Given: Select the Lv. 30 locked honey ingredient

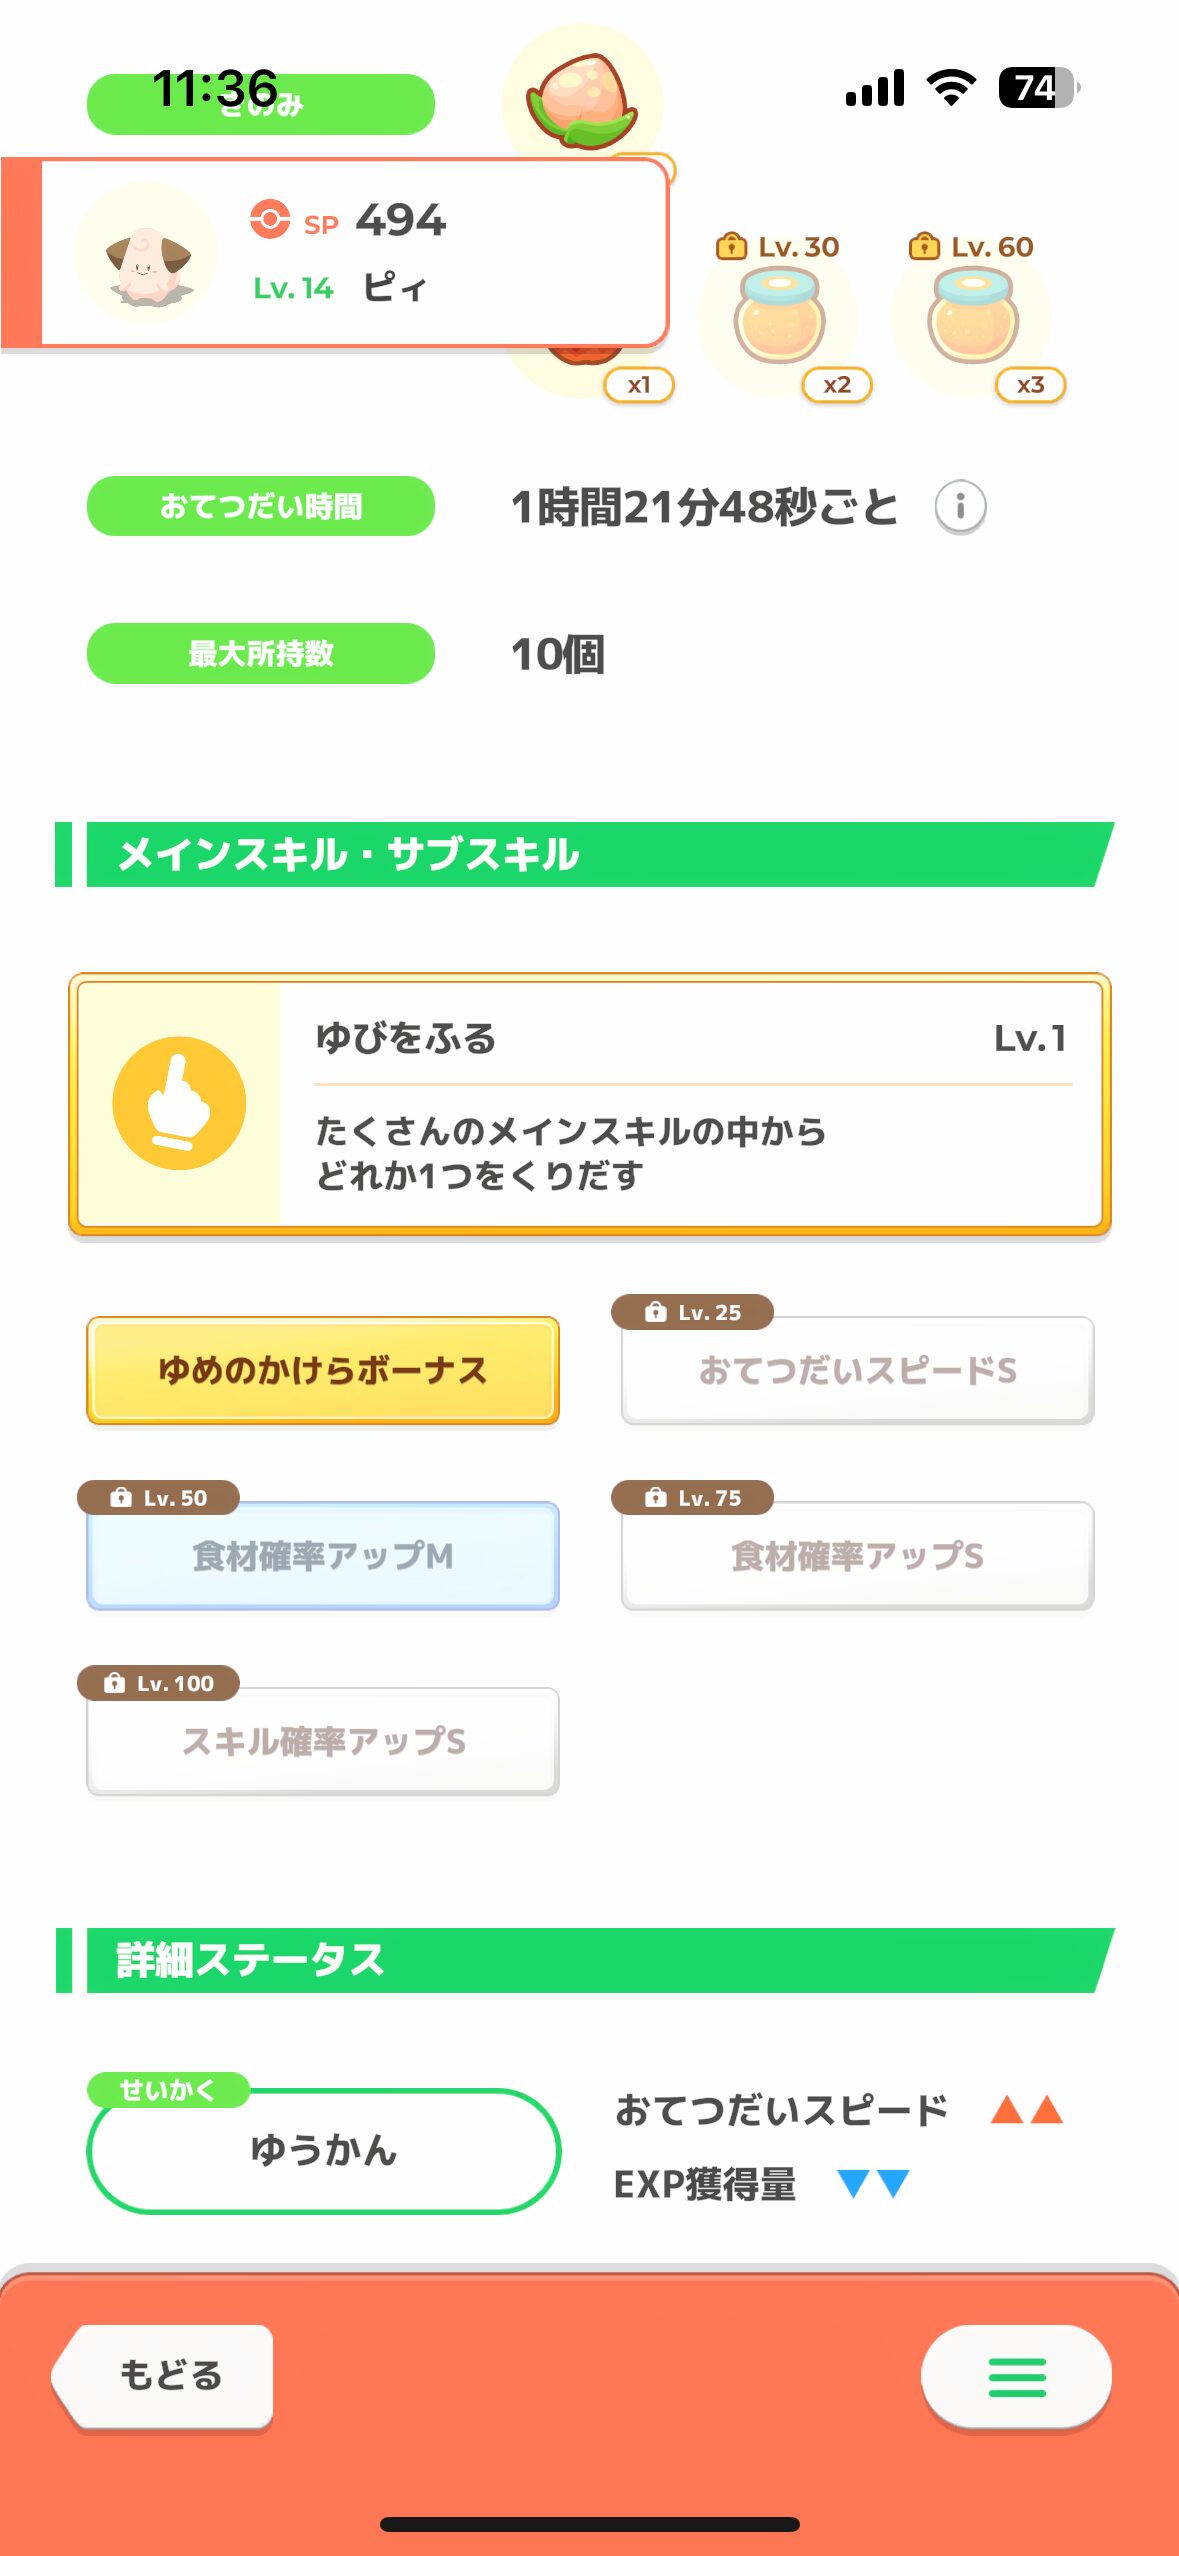Looking at the screenshot, I should click(779, 317).
